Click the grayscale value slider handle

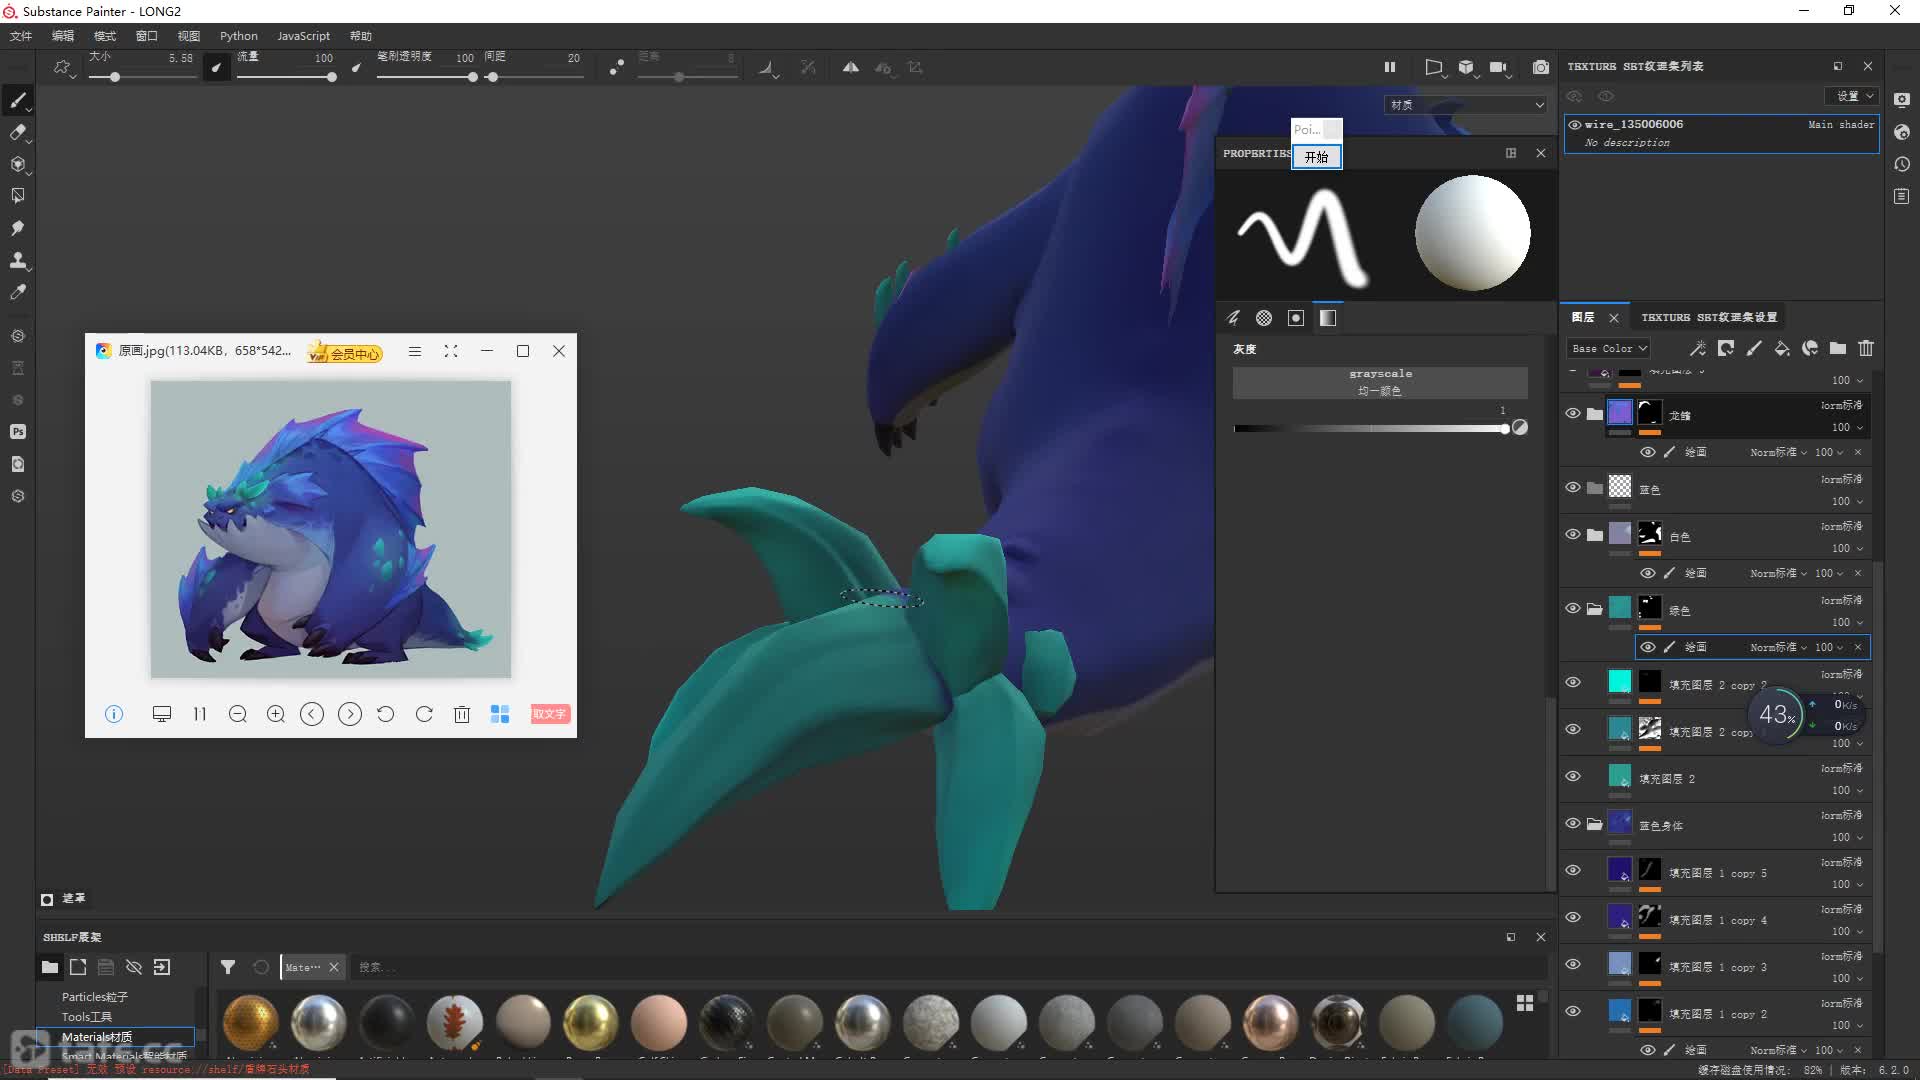[x=1505, y=428]
